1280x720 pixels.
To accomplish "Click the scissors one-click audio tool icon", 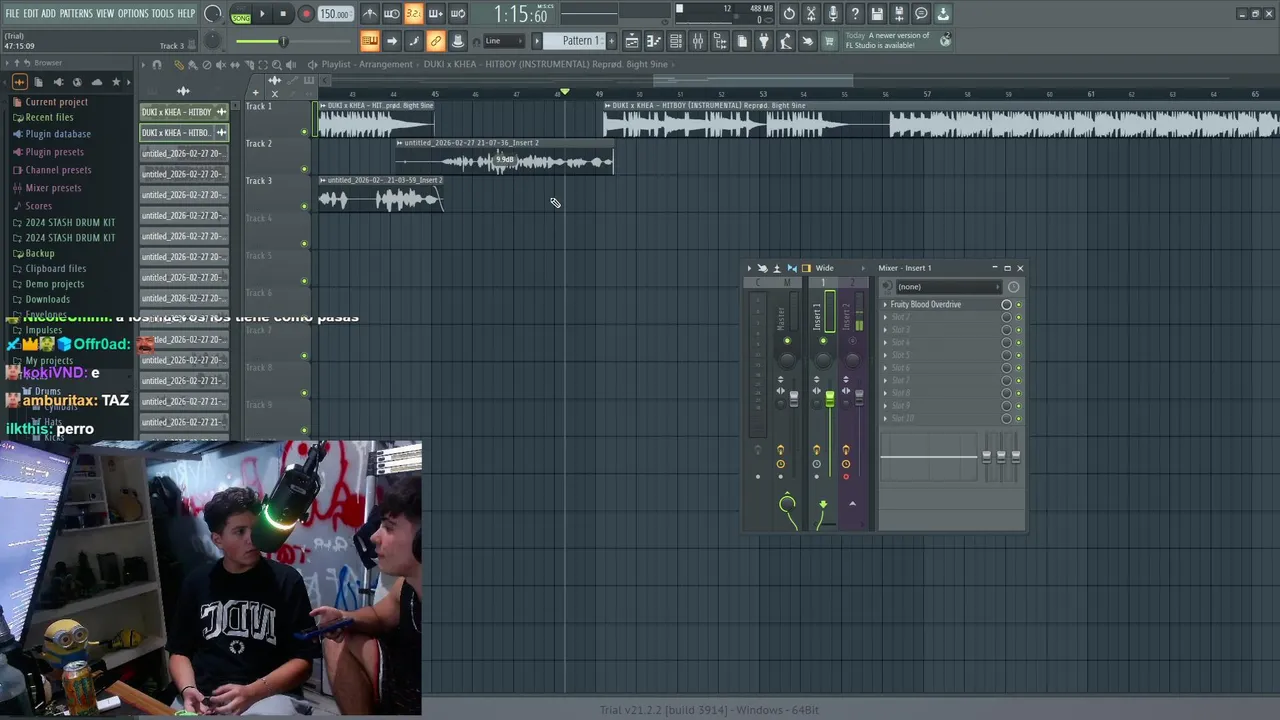I will 811,14.
